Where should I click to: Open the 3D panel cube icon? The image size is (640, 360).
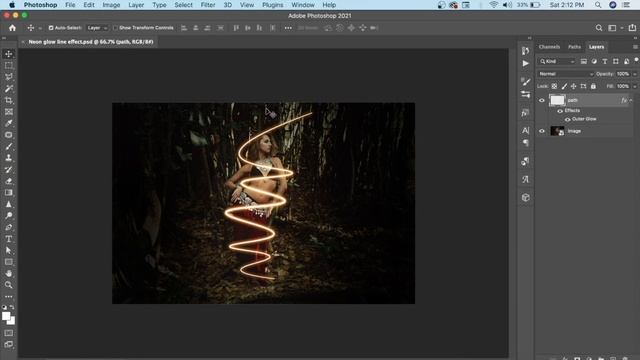[525, 198]
